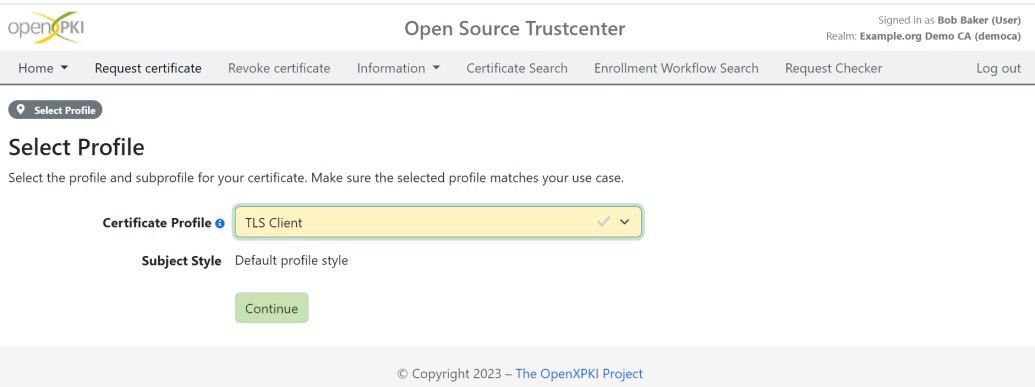The width and height of the screenshot is (1035, 387).
Task: Expand the Certificate Profile dropdown arrow
Action: (x=624, y=222)
